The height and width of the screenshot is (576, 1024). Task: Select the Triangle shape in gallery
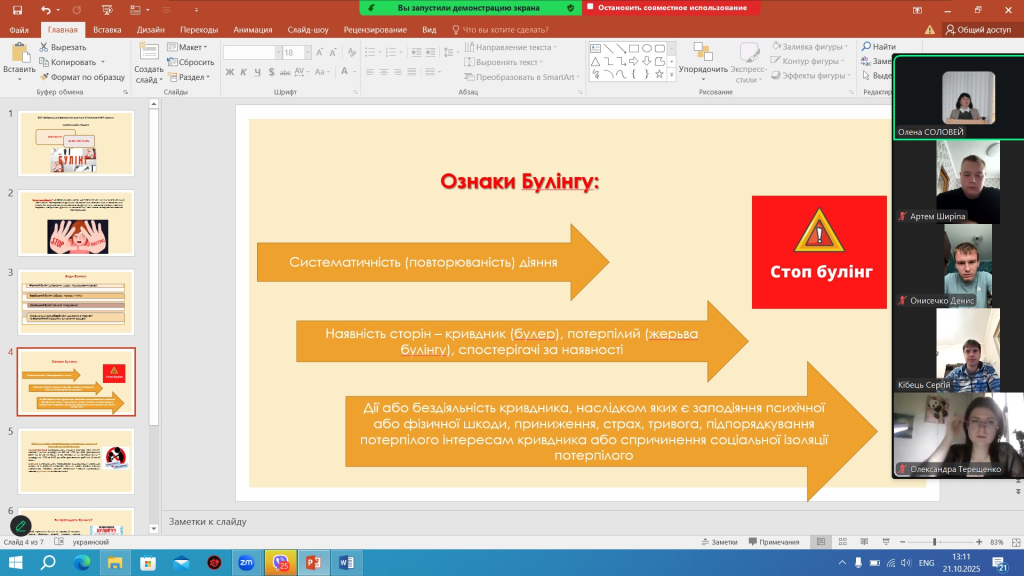596,61
